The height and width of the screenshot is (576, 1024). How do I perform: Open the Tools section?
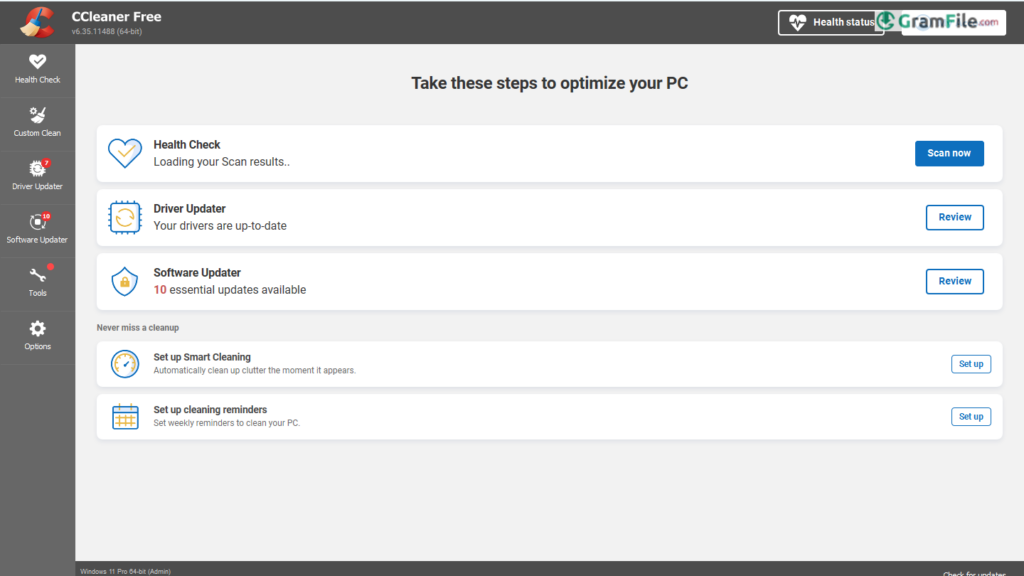pyautogui.click(x=37, y=282)
